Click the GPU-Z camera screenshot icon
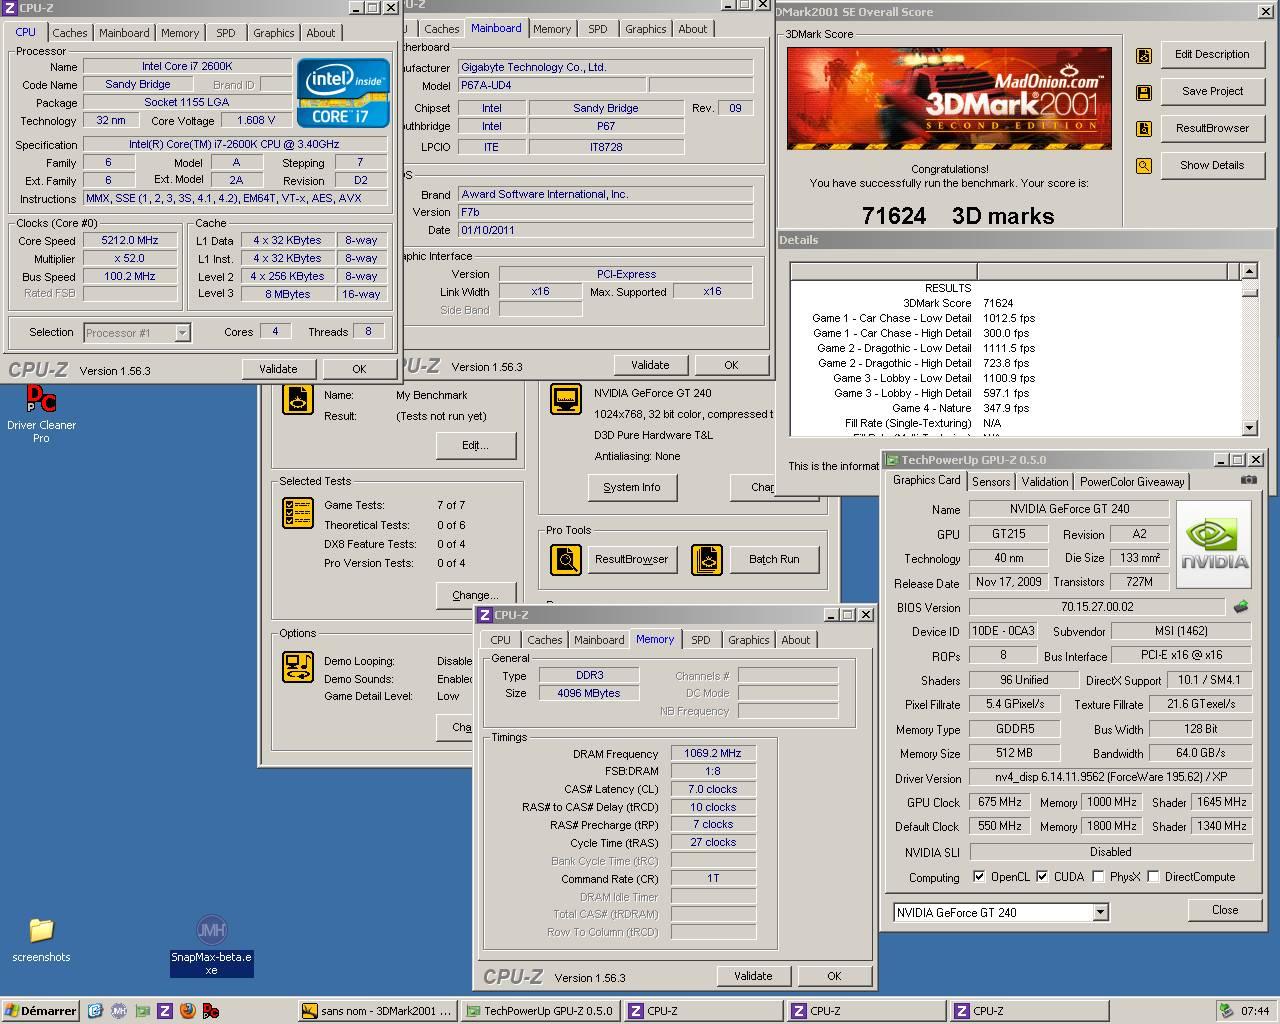The width and height of the screenshot is (1280, 1024). point(1248,480)
